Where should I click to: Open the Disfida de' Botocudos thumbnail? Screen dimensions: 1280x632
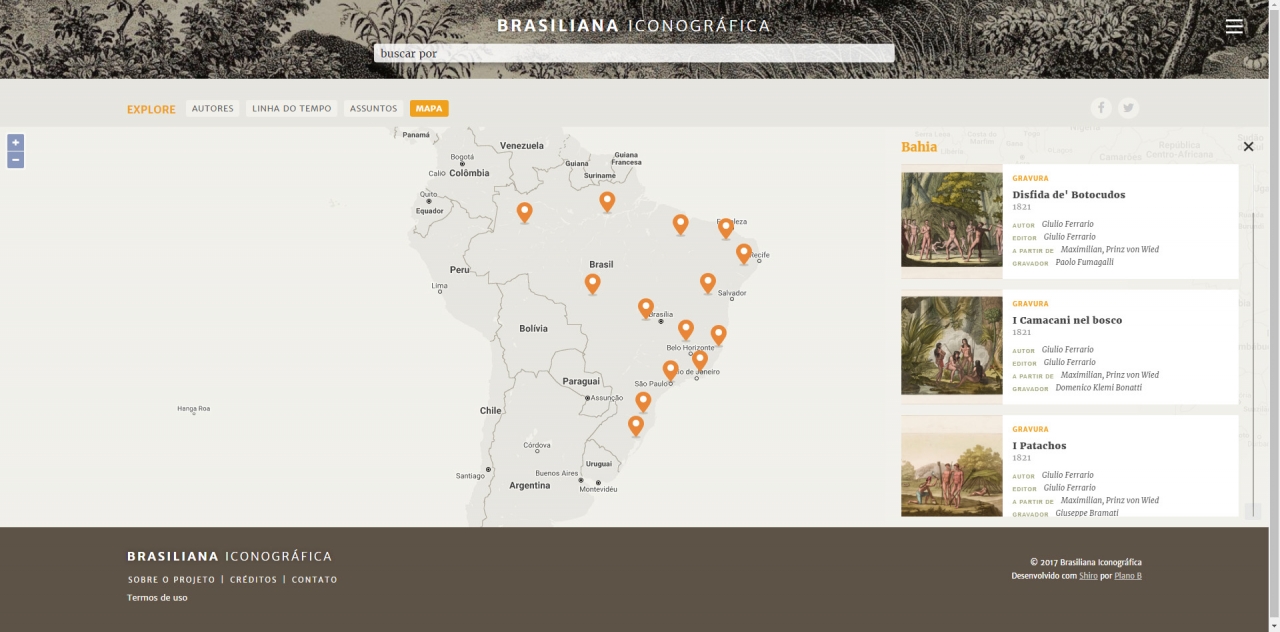(x=951, y=220)
